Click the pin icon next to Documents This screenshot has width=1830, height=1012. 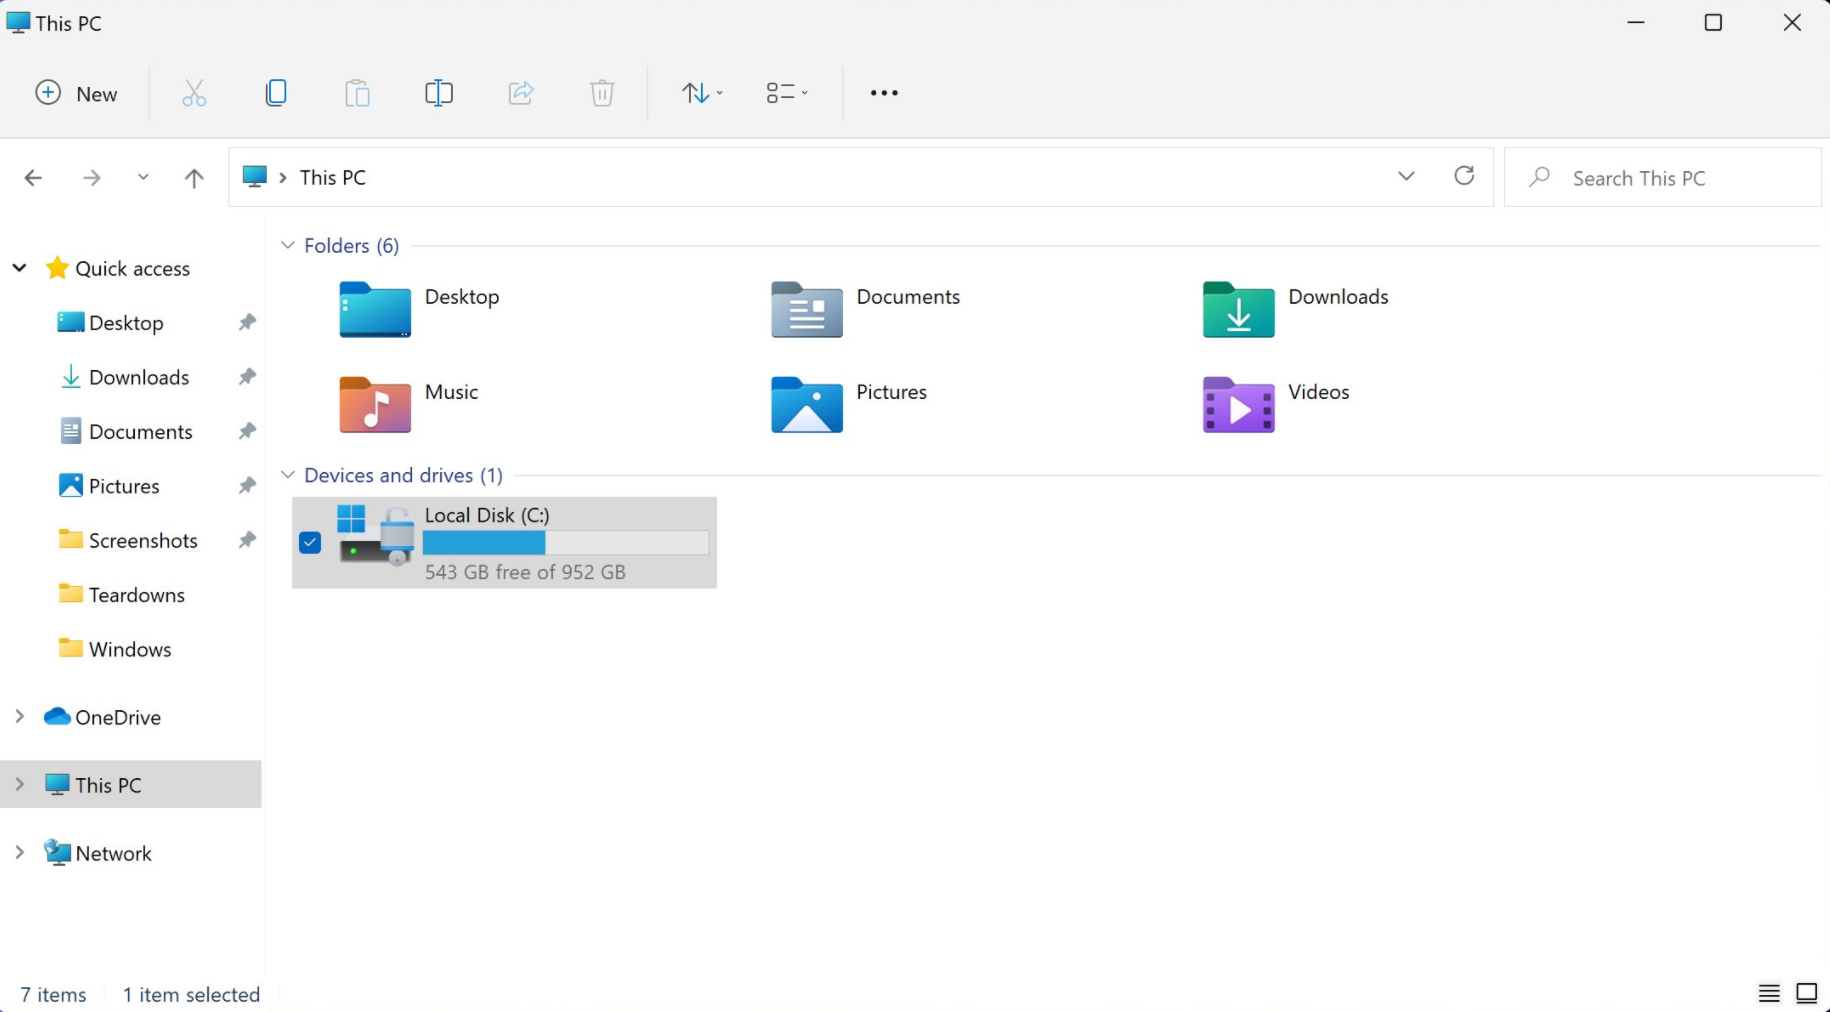point(247,431)
